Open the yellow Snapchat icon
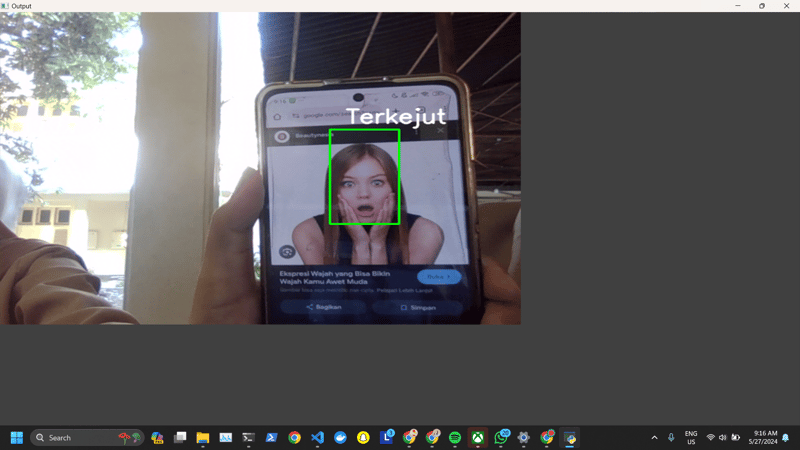Screen dimensions: 800x450 click(363, 438)
